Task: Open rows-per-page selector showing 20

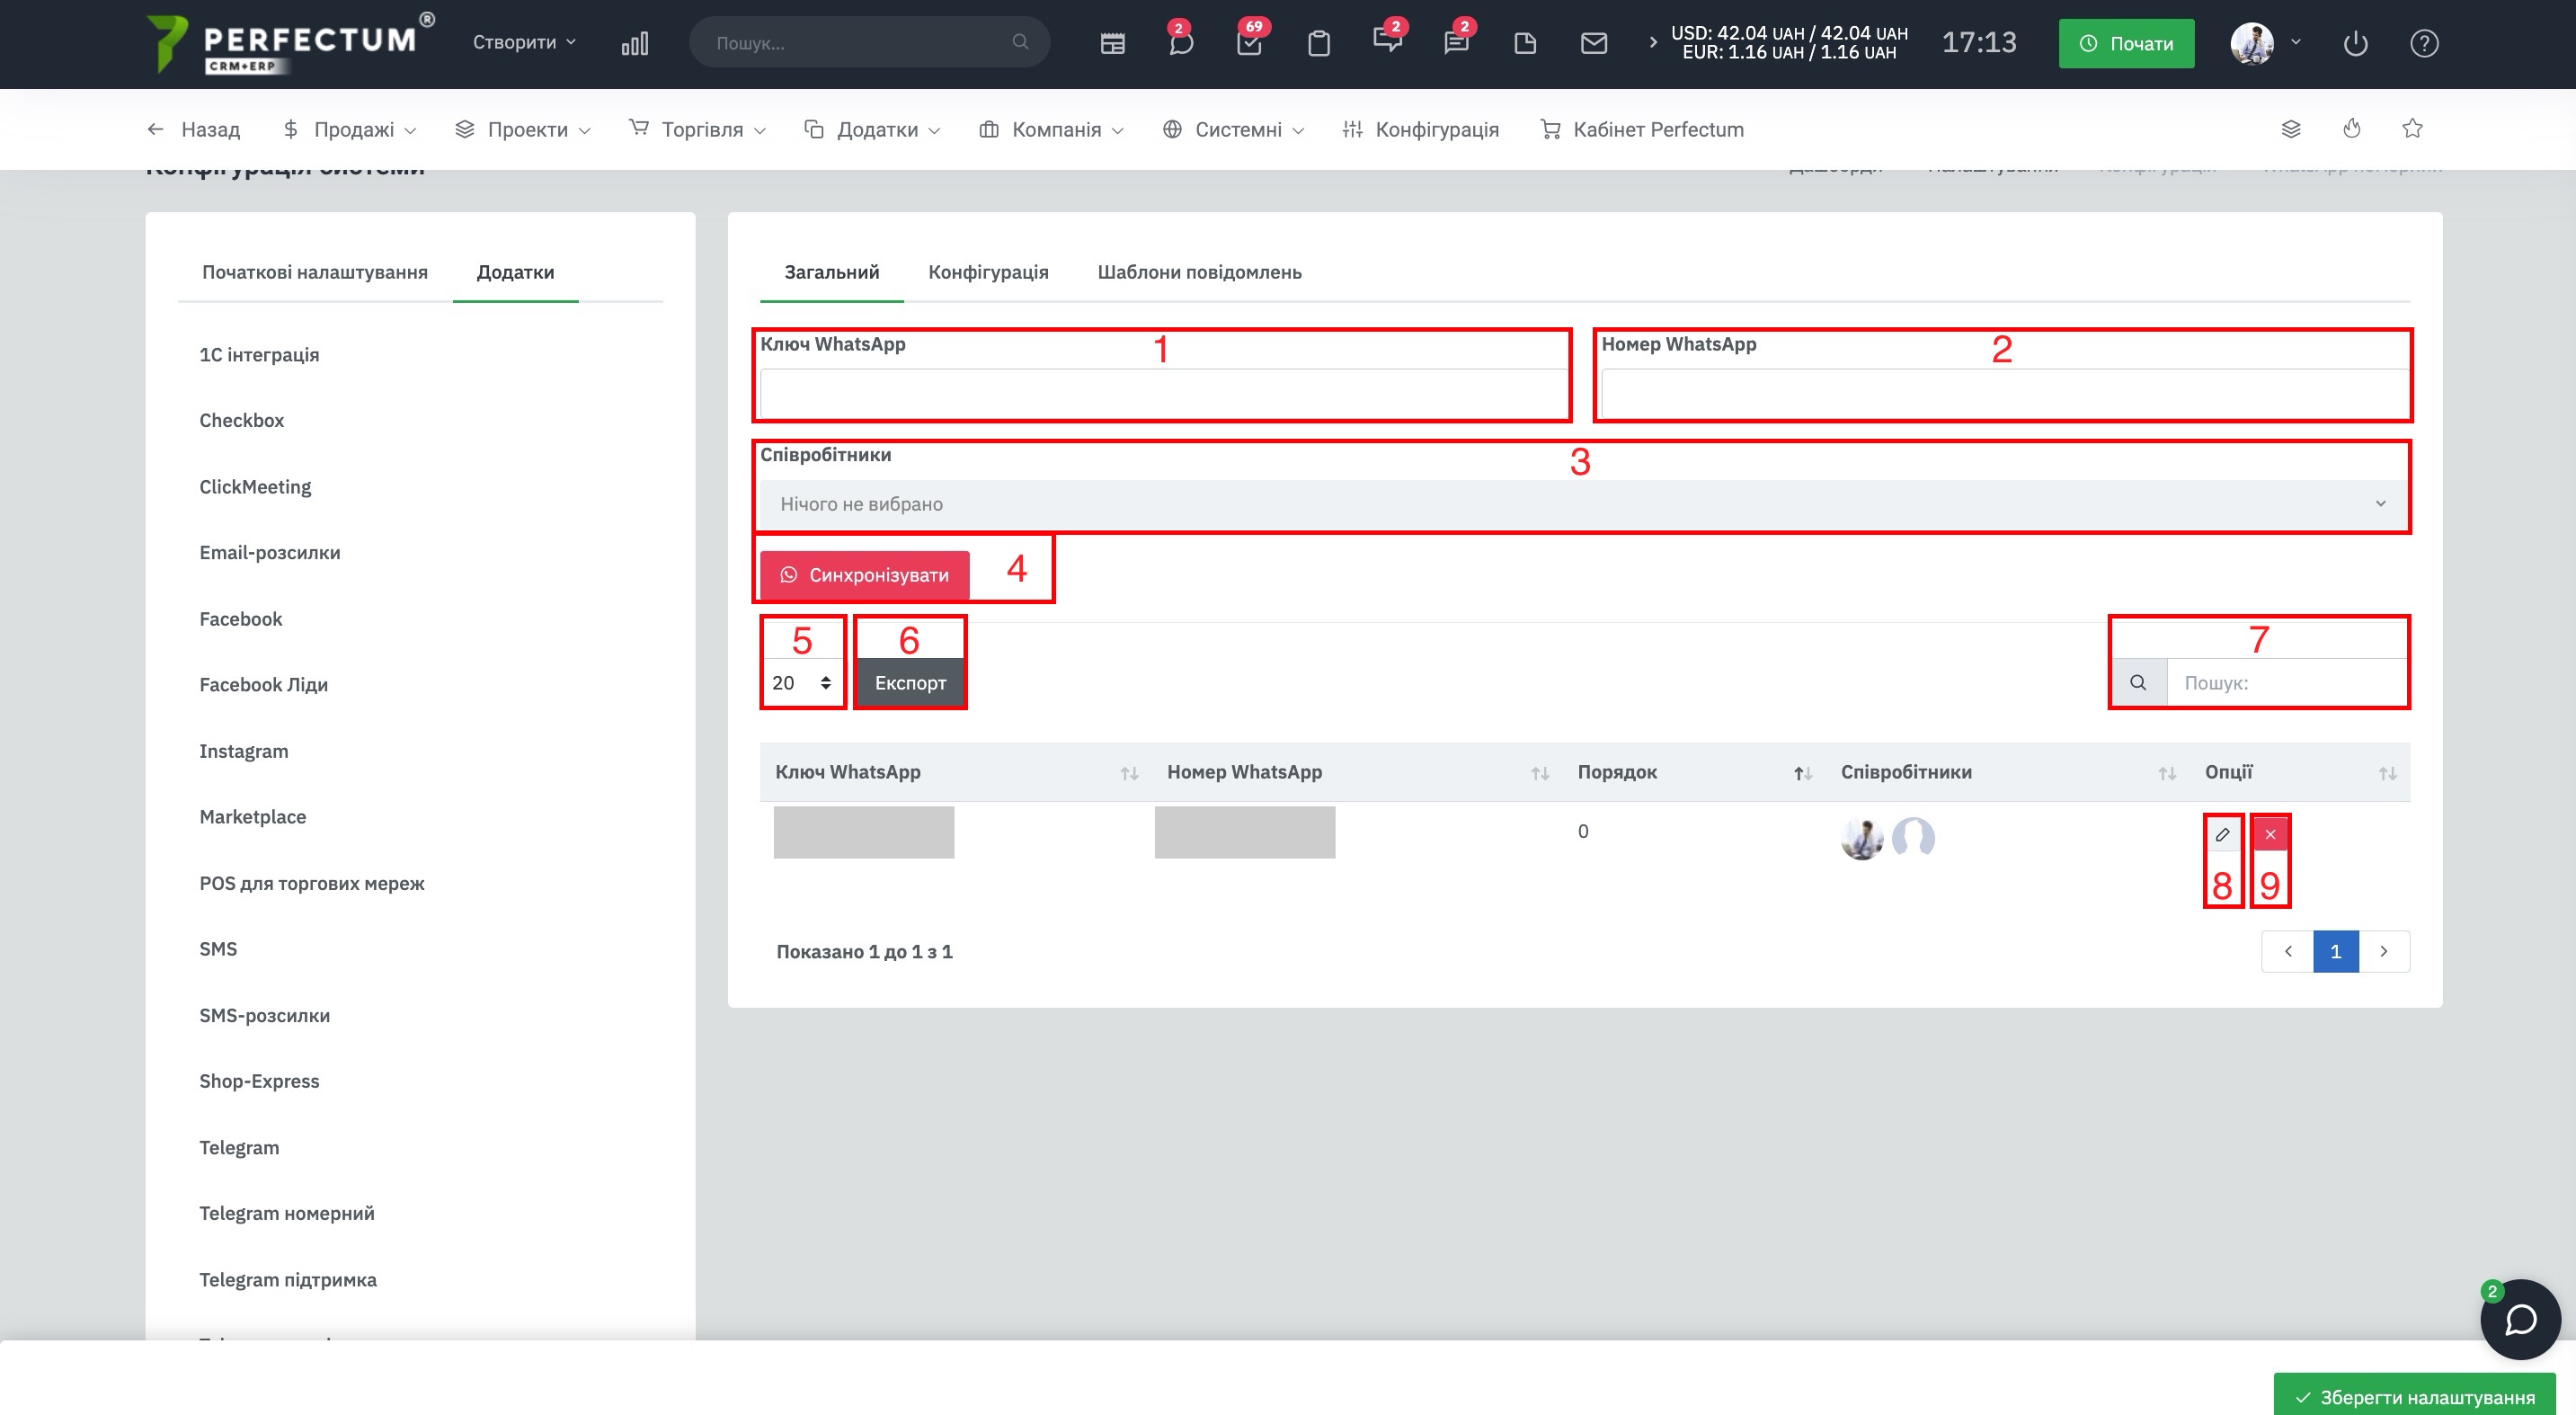Action: point(801,683)
